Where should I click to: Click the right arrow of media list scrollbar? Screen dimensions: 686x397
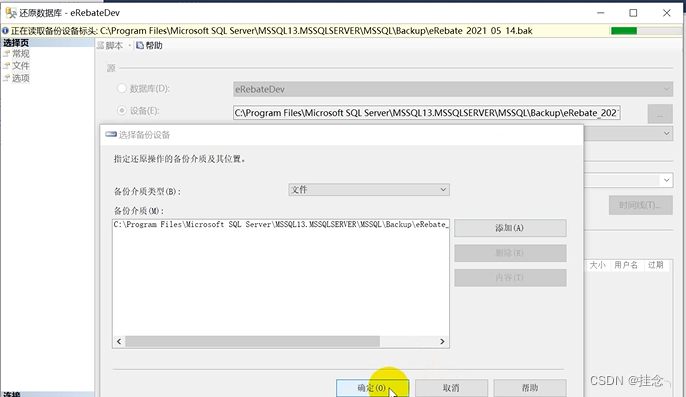(x=442, y=341)
